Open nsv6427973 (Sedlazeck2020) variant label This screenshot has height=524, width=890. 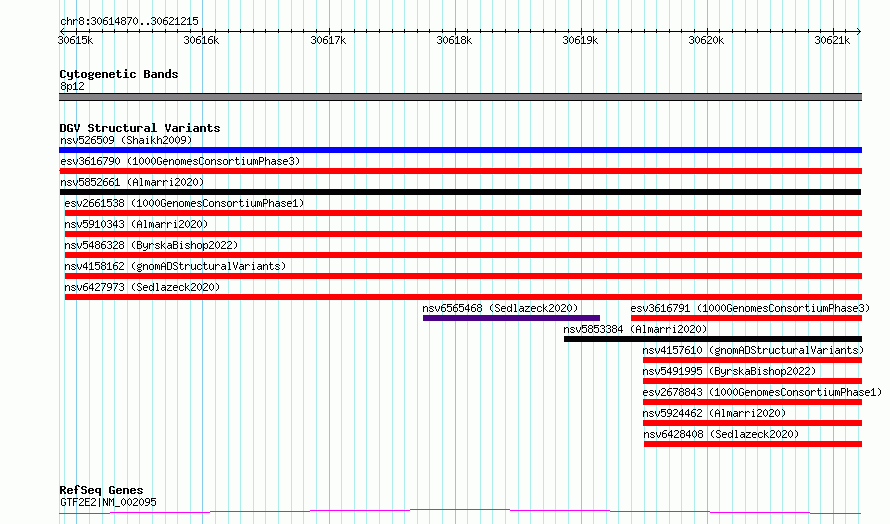click(x=142, y=287)
